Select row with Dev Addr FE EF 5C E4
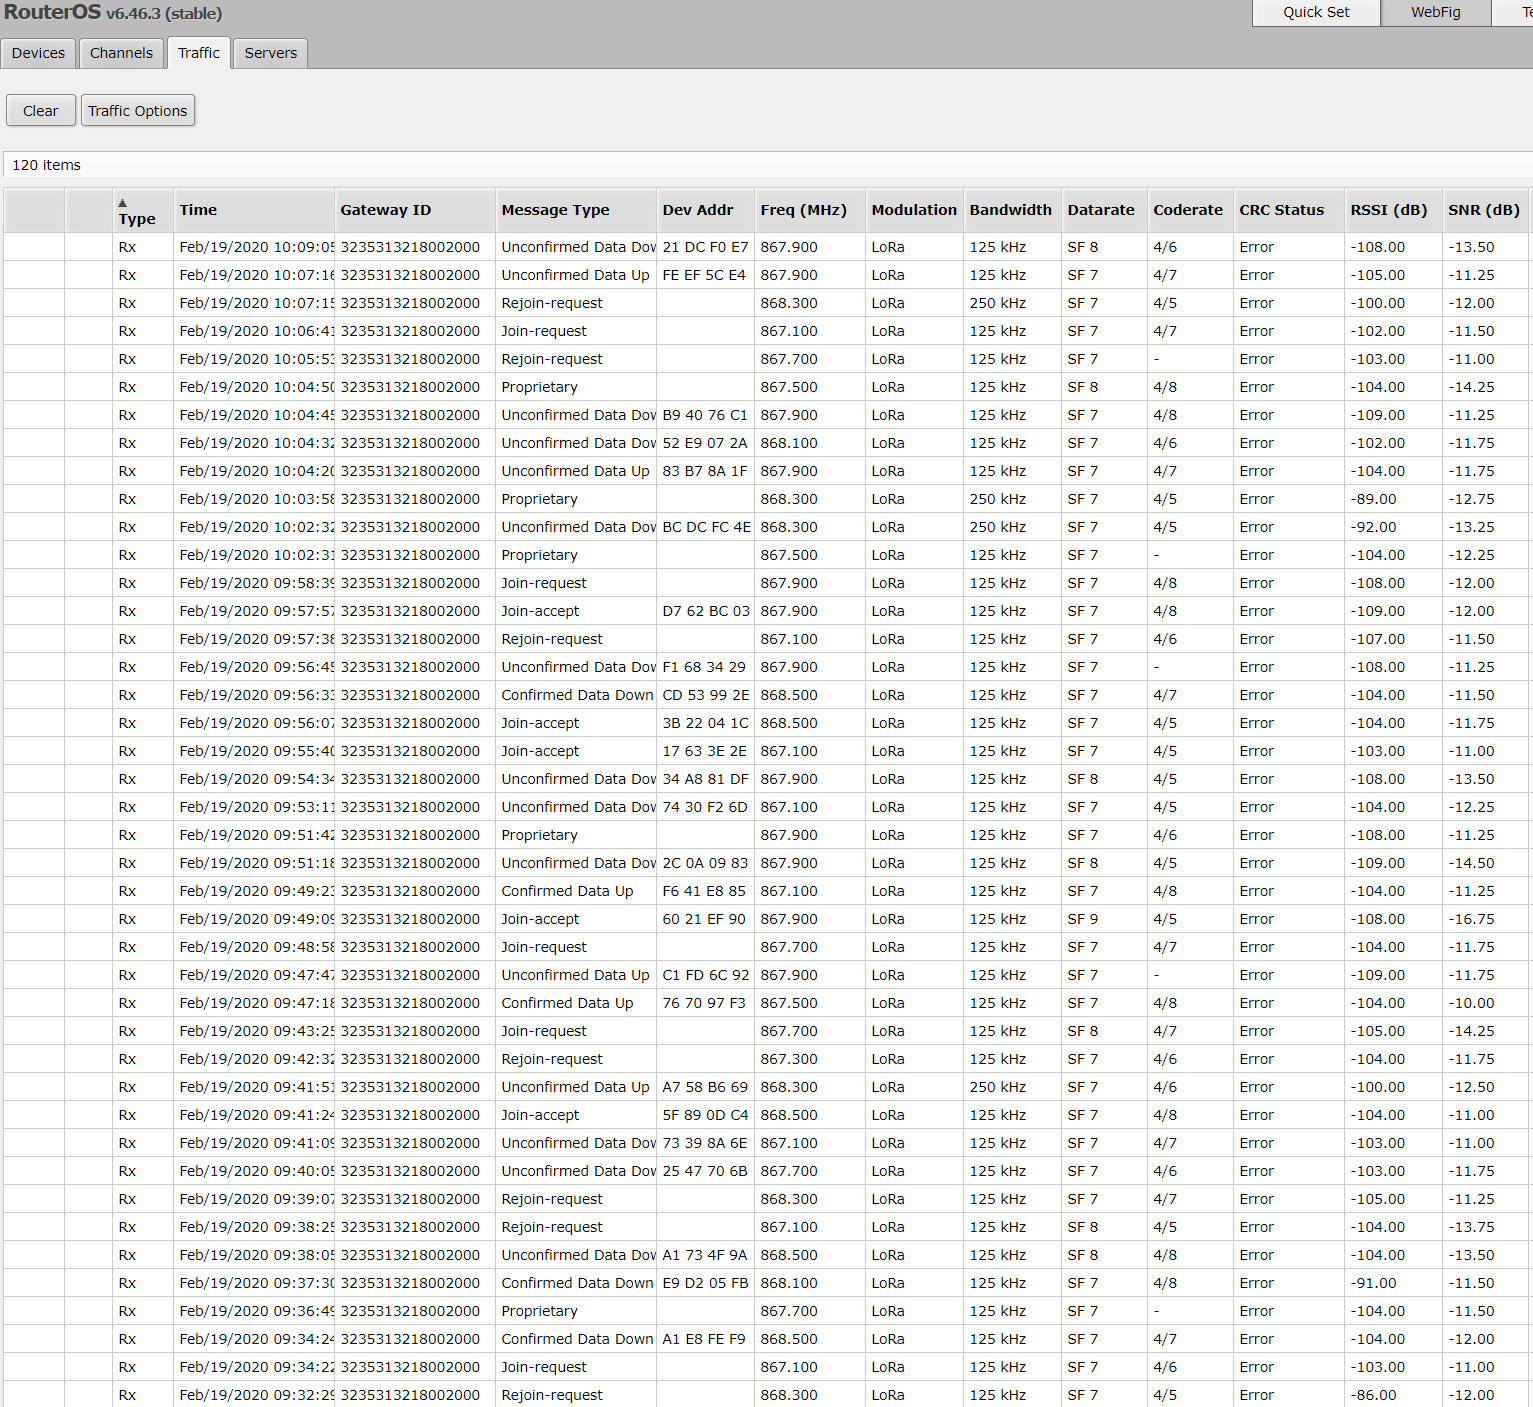The height and width of the screenshot is (1407, 1533). (703, 275)
